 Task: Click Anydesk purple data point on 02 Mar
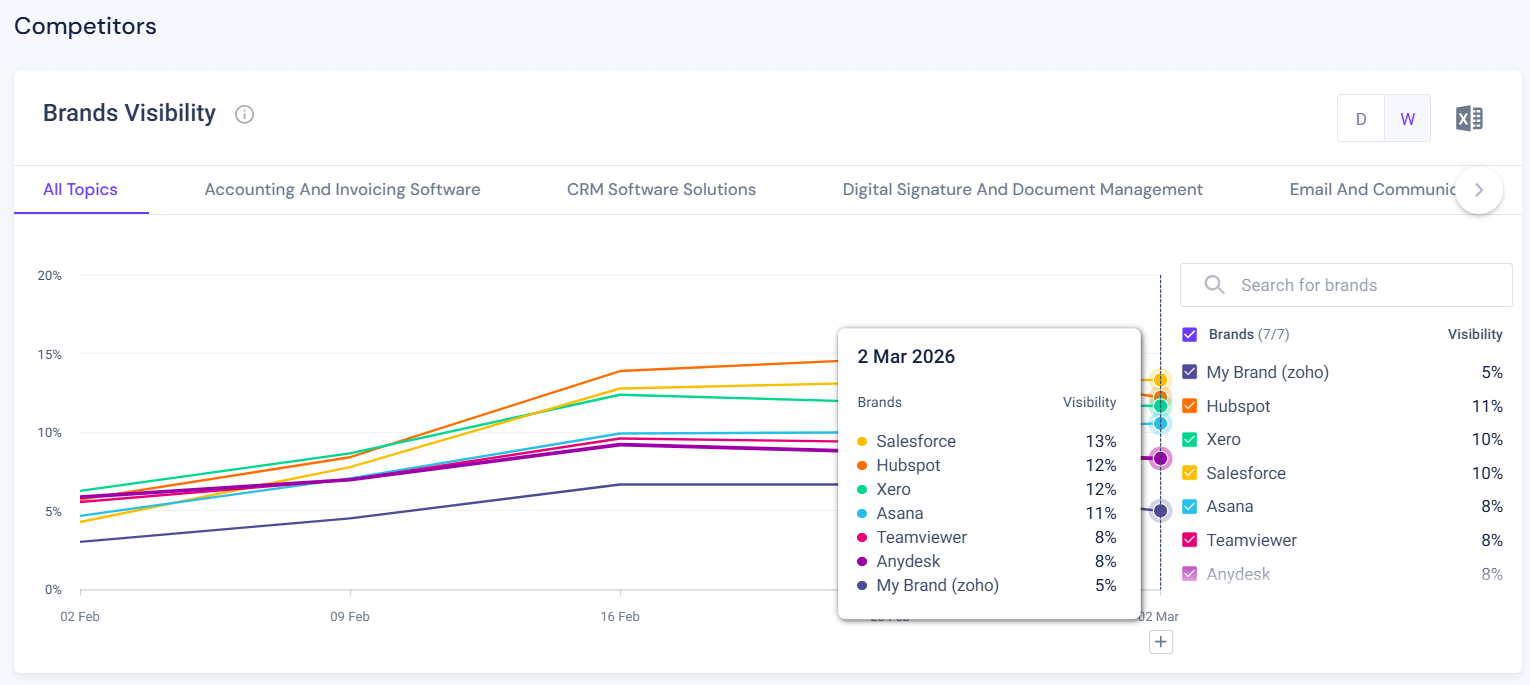(x=1160, y=459)
